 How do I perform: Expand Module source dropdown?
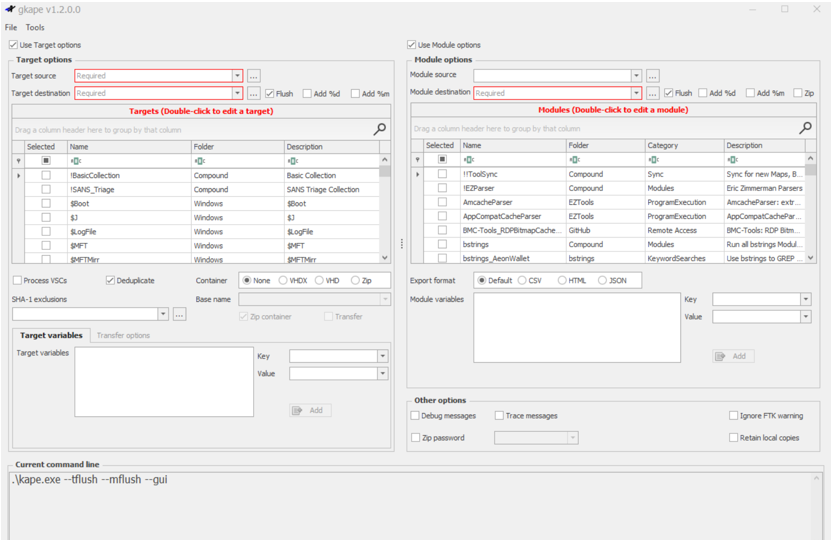[x=636, y=76]
